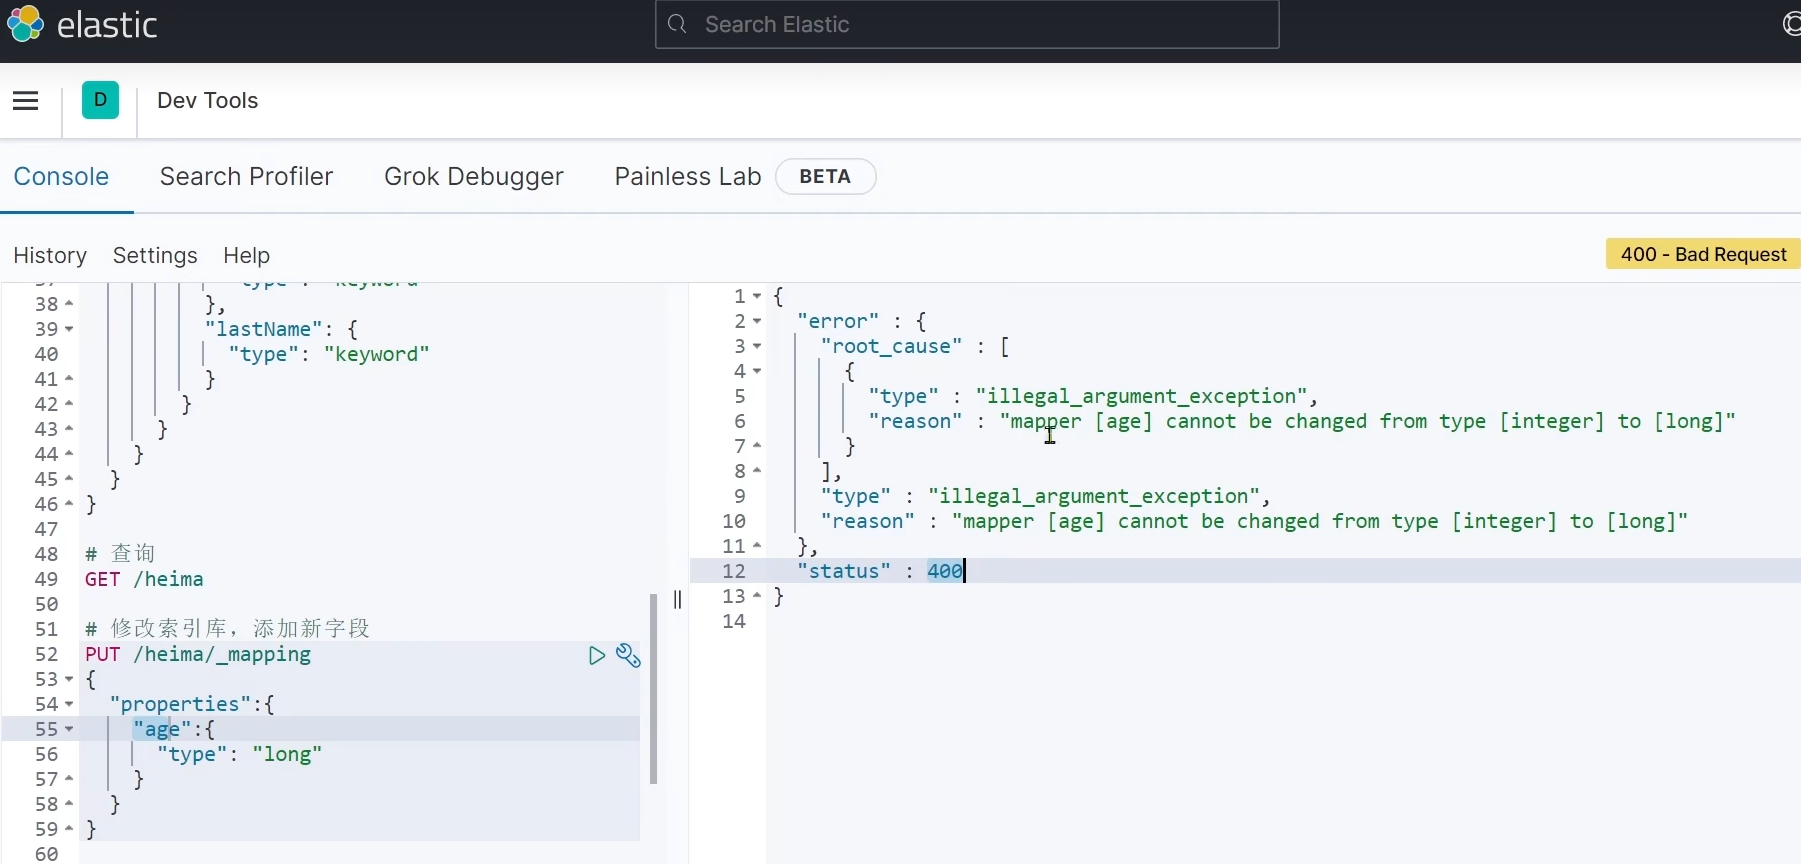Open the Grok Debugger tab
1801x864 pixels.
(x=474, y=177)
